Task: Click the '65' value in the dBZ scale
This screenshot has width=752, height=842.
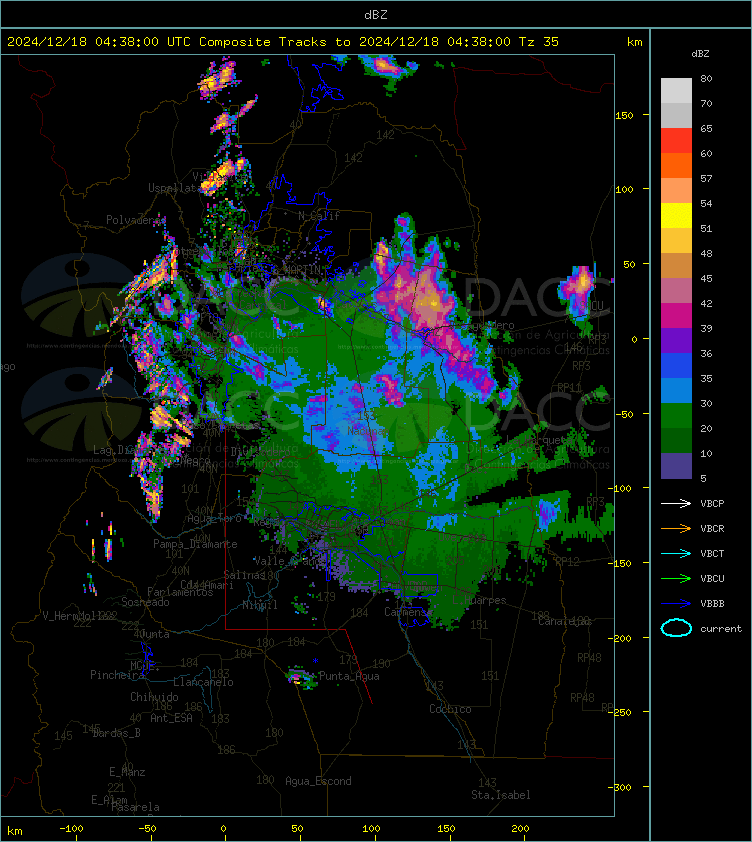Action: click(706, 128)
